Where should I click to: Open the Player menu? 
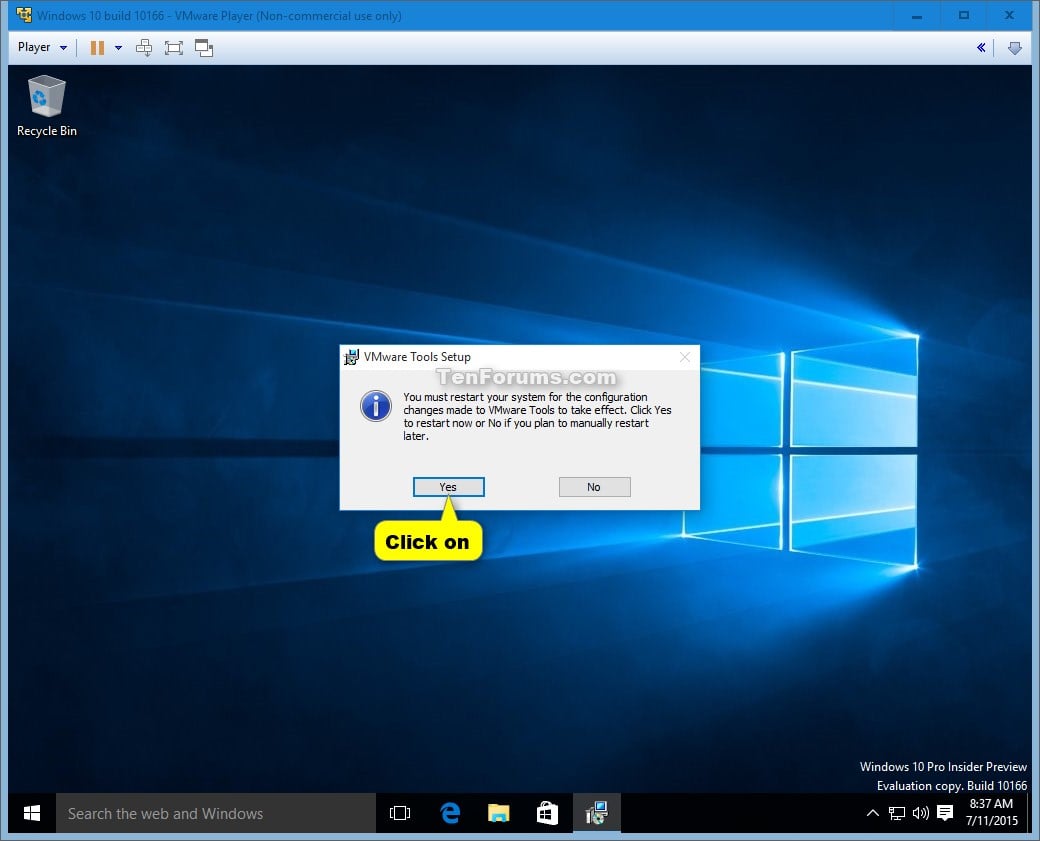pos(42,47)
